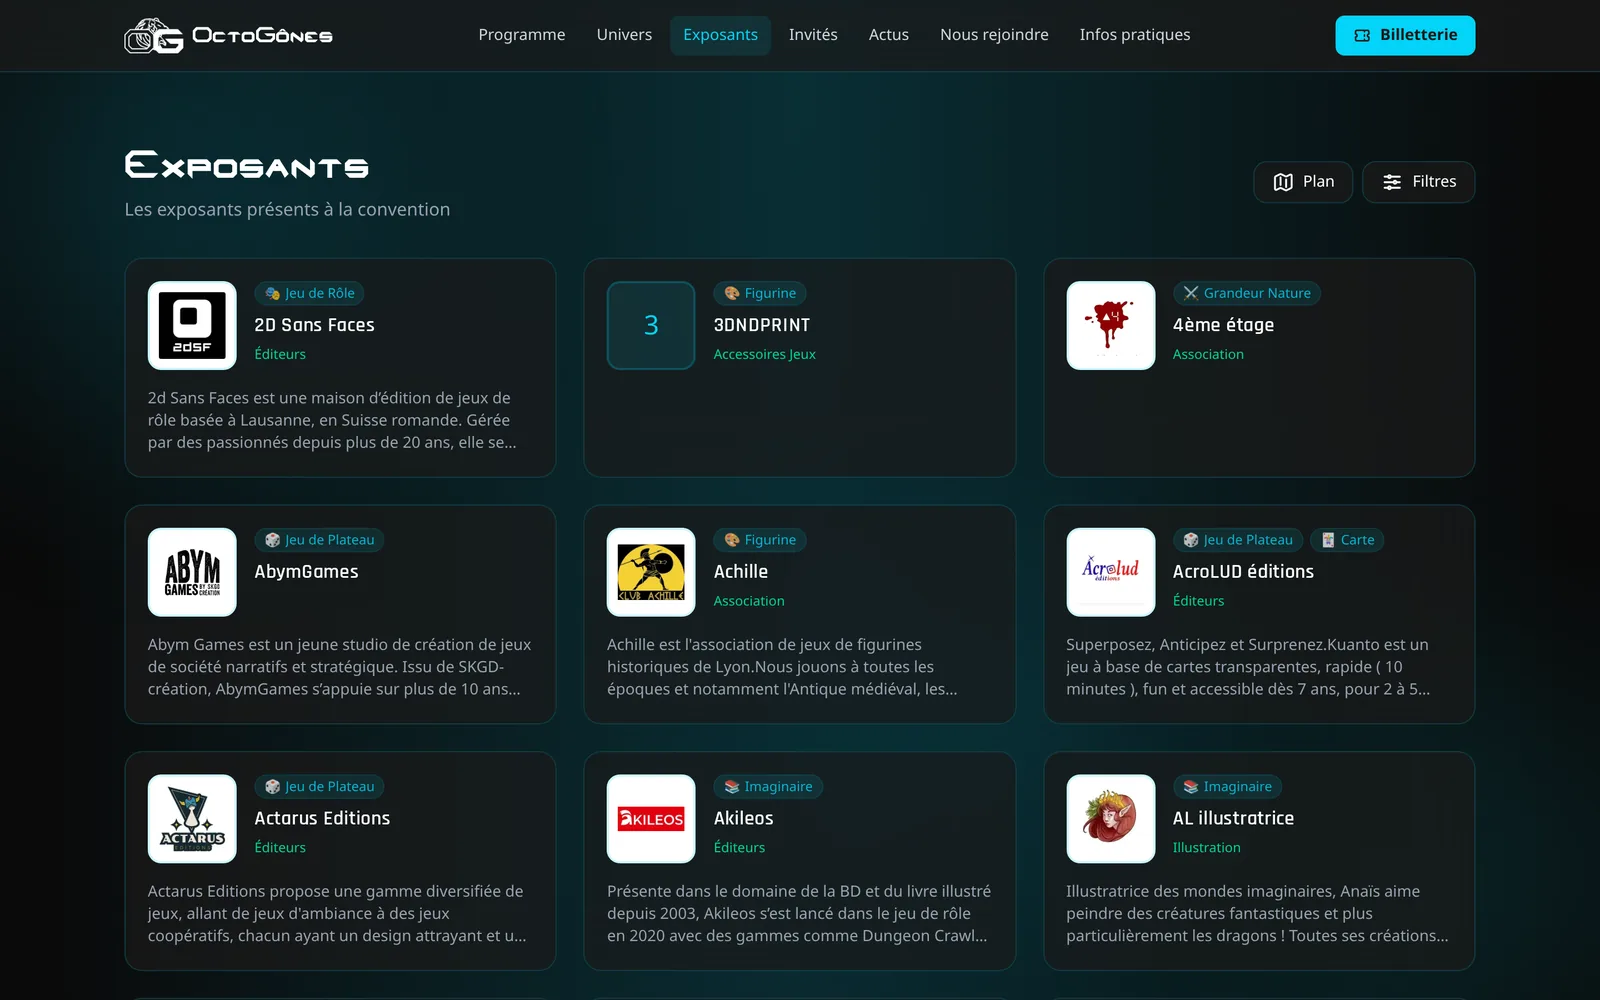
Task: Click Accessoires Jeux under 3DNDPRINT
Action: pos(765,354)
